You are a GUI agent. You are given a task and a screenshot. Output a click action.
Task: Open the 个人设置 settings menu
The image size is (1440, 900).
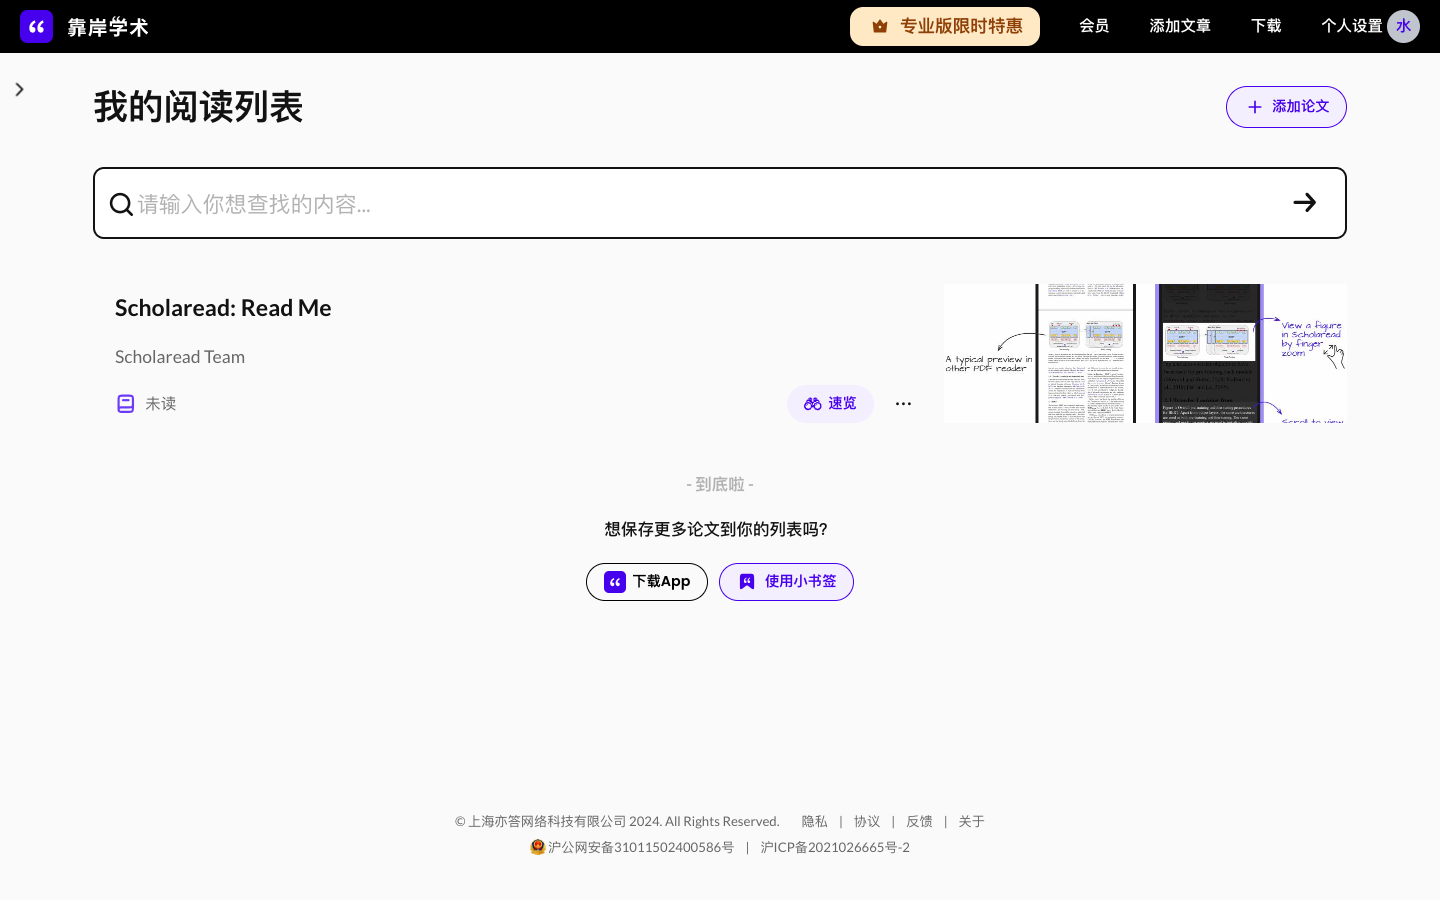pos(1351,26)
